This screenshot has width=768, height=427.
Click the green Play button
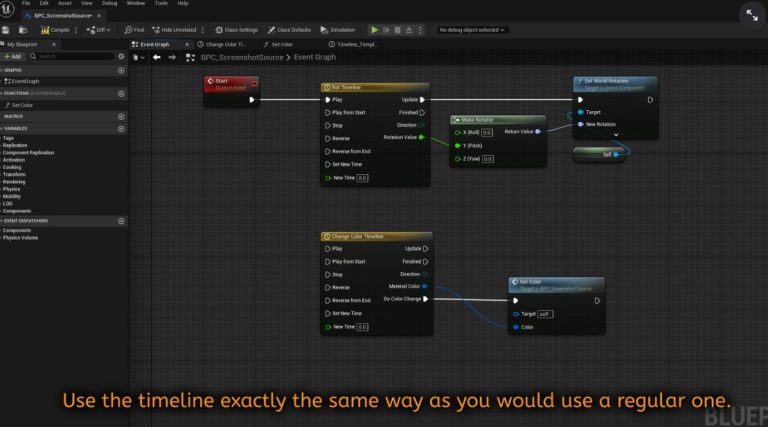(375, 30)
